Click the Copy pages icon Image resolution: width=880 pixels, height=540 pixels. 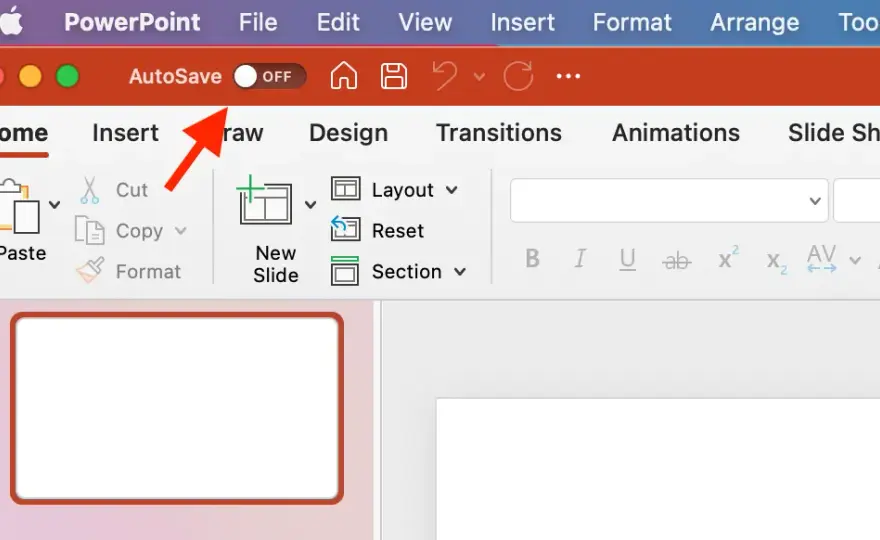(x=90, y=230)
